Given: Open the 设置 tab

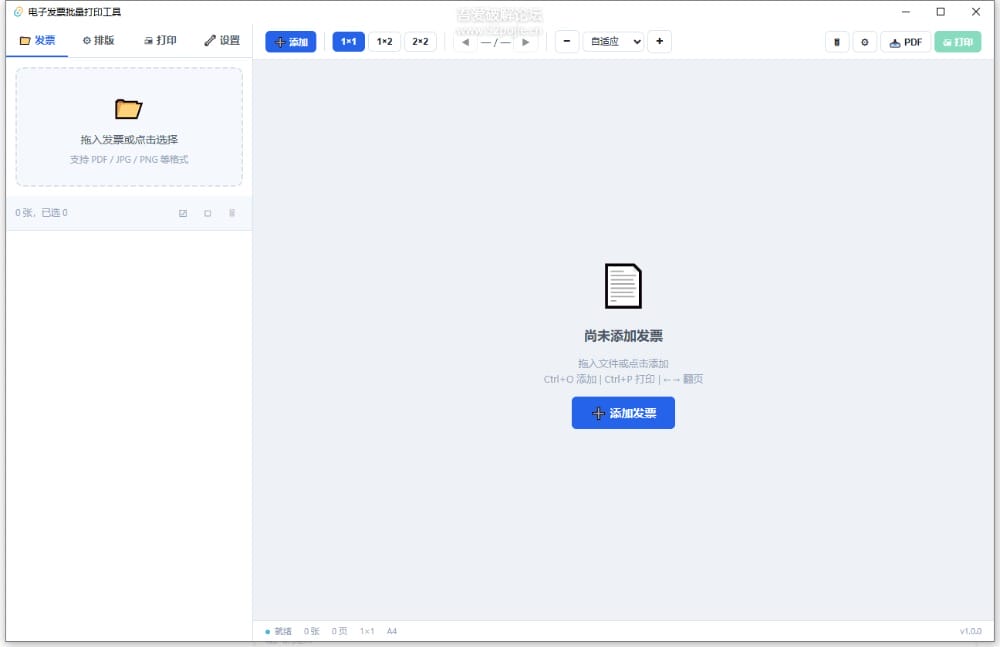Looking at the screenshot, I should click(x=222, y=40).
